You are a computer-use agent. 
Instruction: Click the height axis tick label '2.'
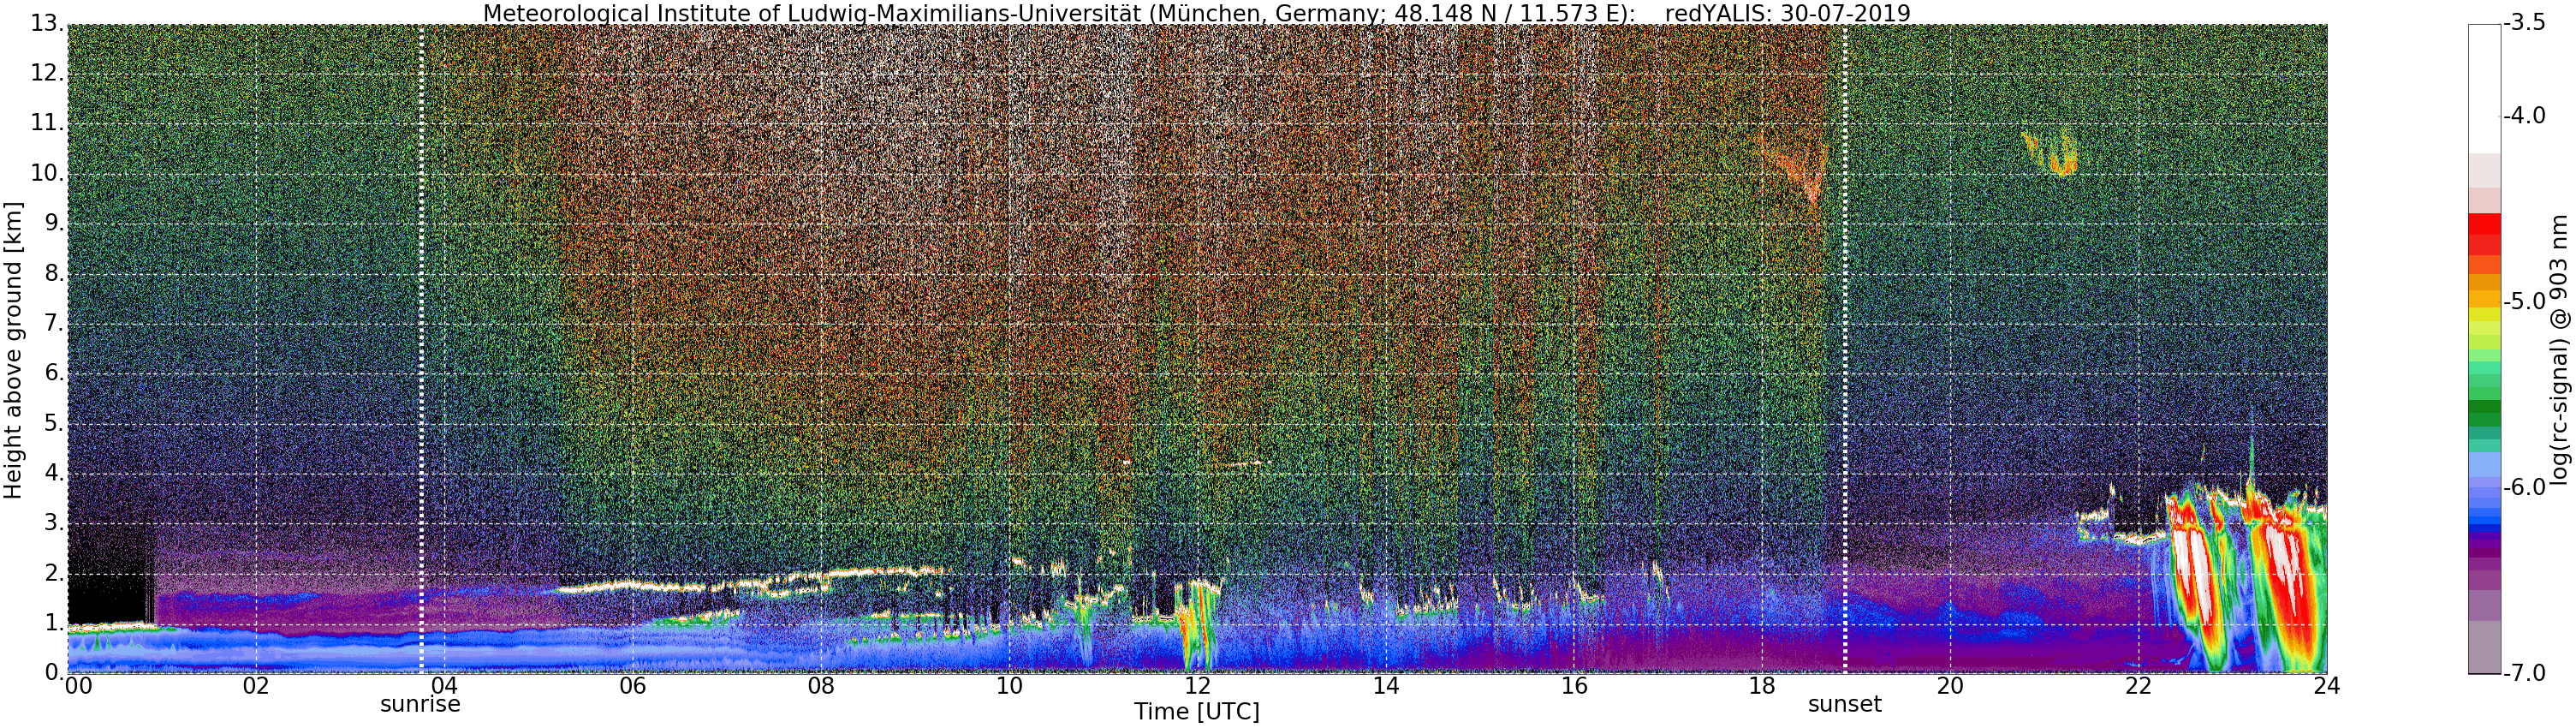click(x=54, y=574)
